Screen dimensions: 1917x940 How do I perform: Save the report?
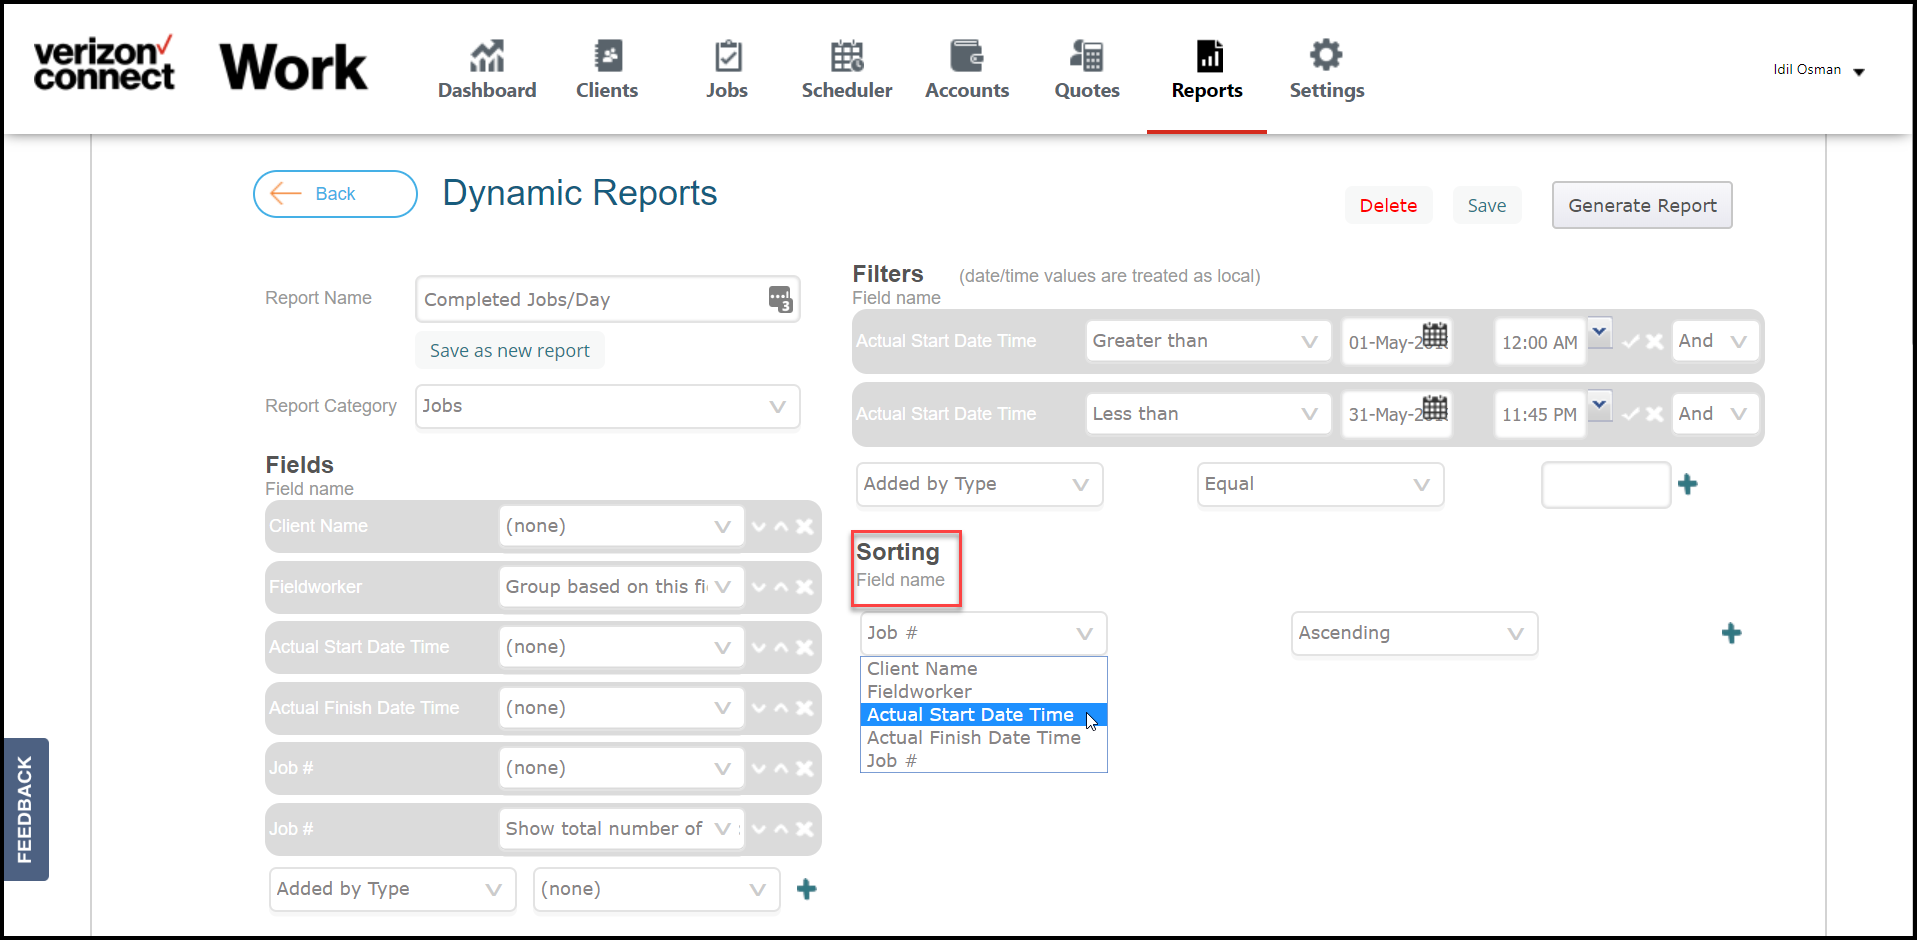point(1486,205)
